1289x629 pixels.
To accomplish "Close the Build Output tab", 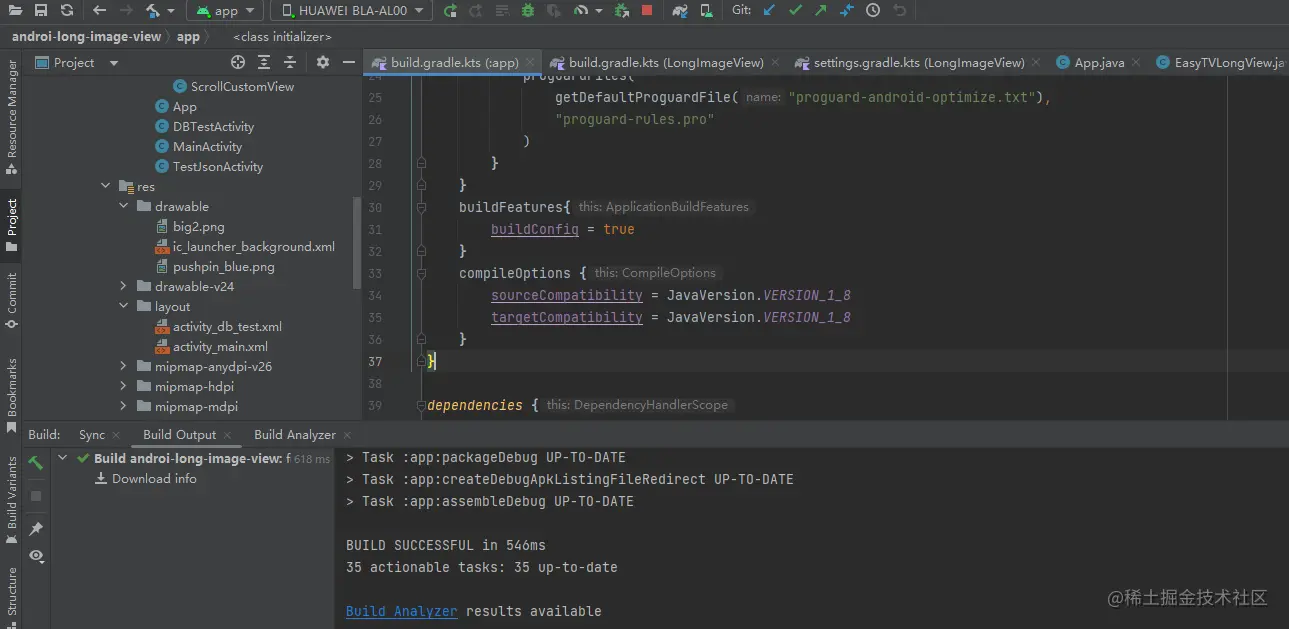I will (x=228, y=435).
